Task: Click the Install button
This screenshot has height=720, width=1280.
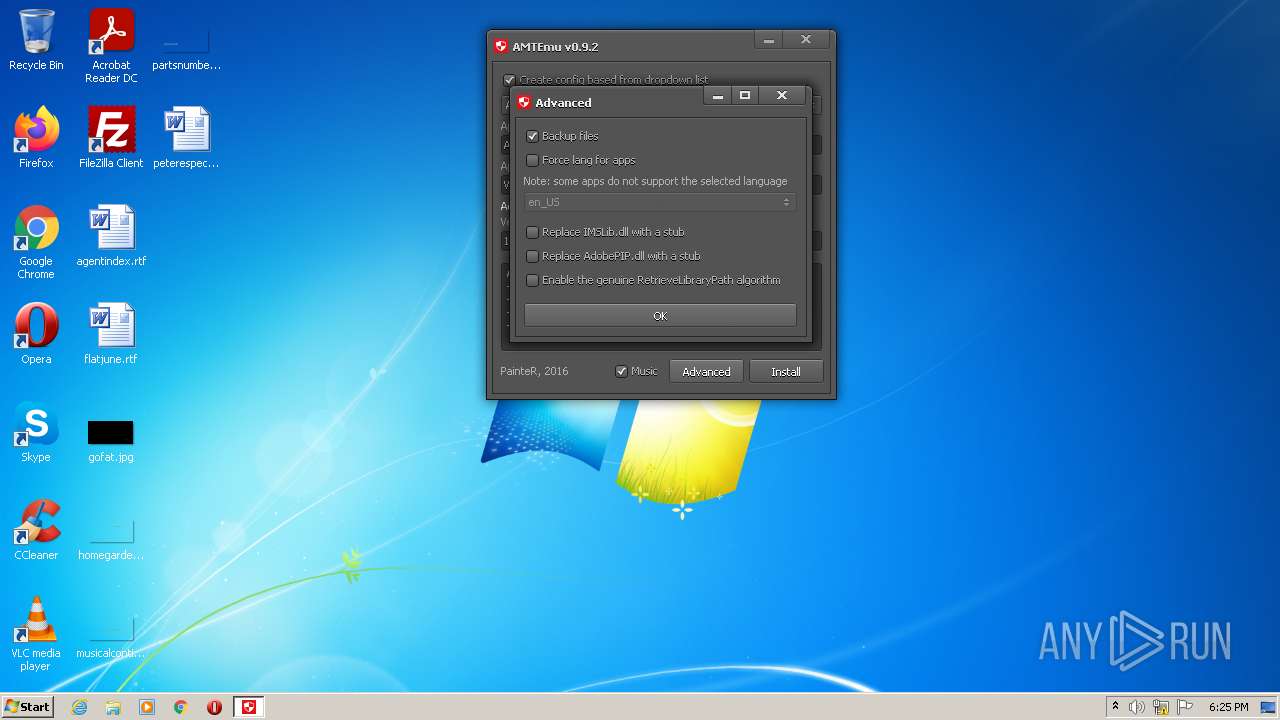Action: point(786,371)
